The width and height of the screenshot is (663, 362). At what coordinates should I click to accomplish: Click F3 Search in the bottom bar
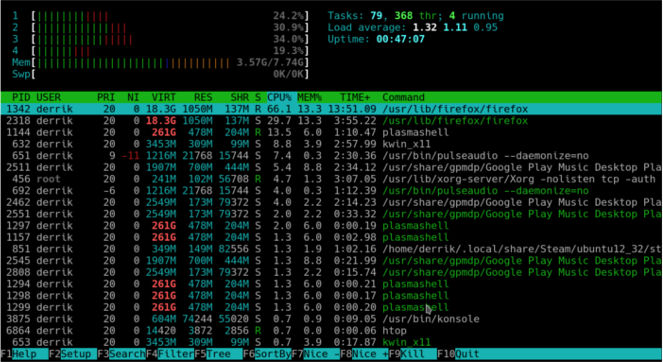[x=121, y=354]
